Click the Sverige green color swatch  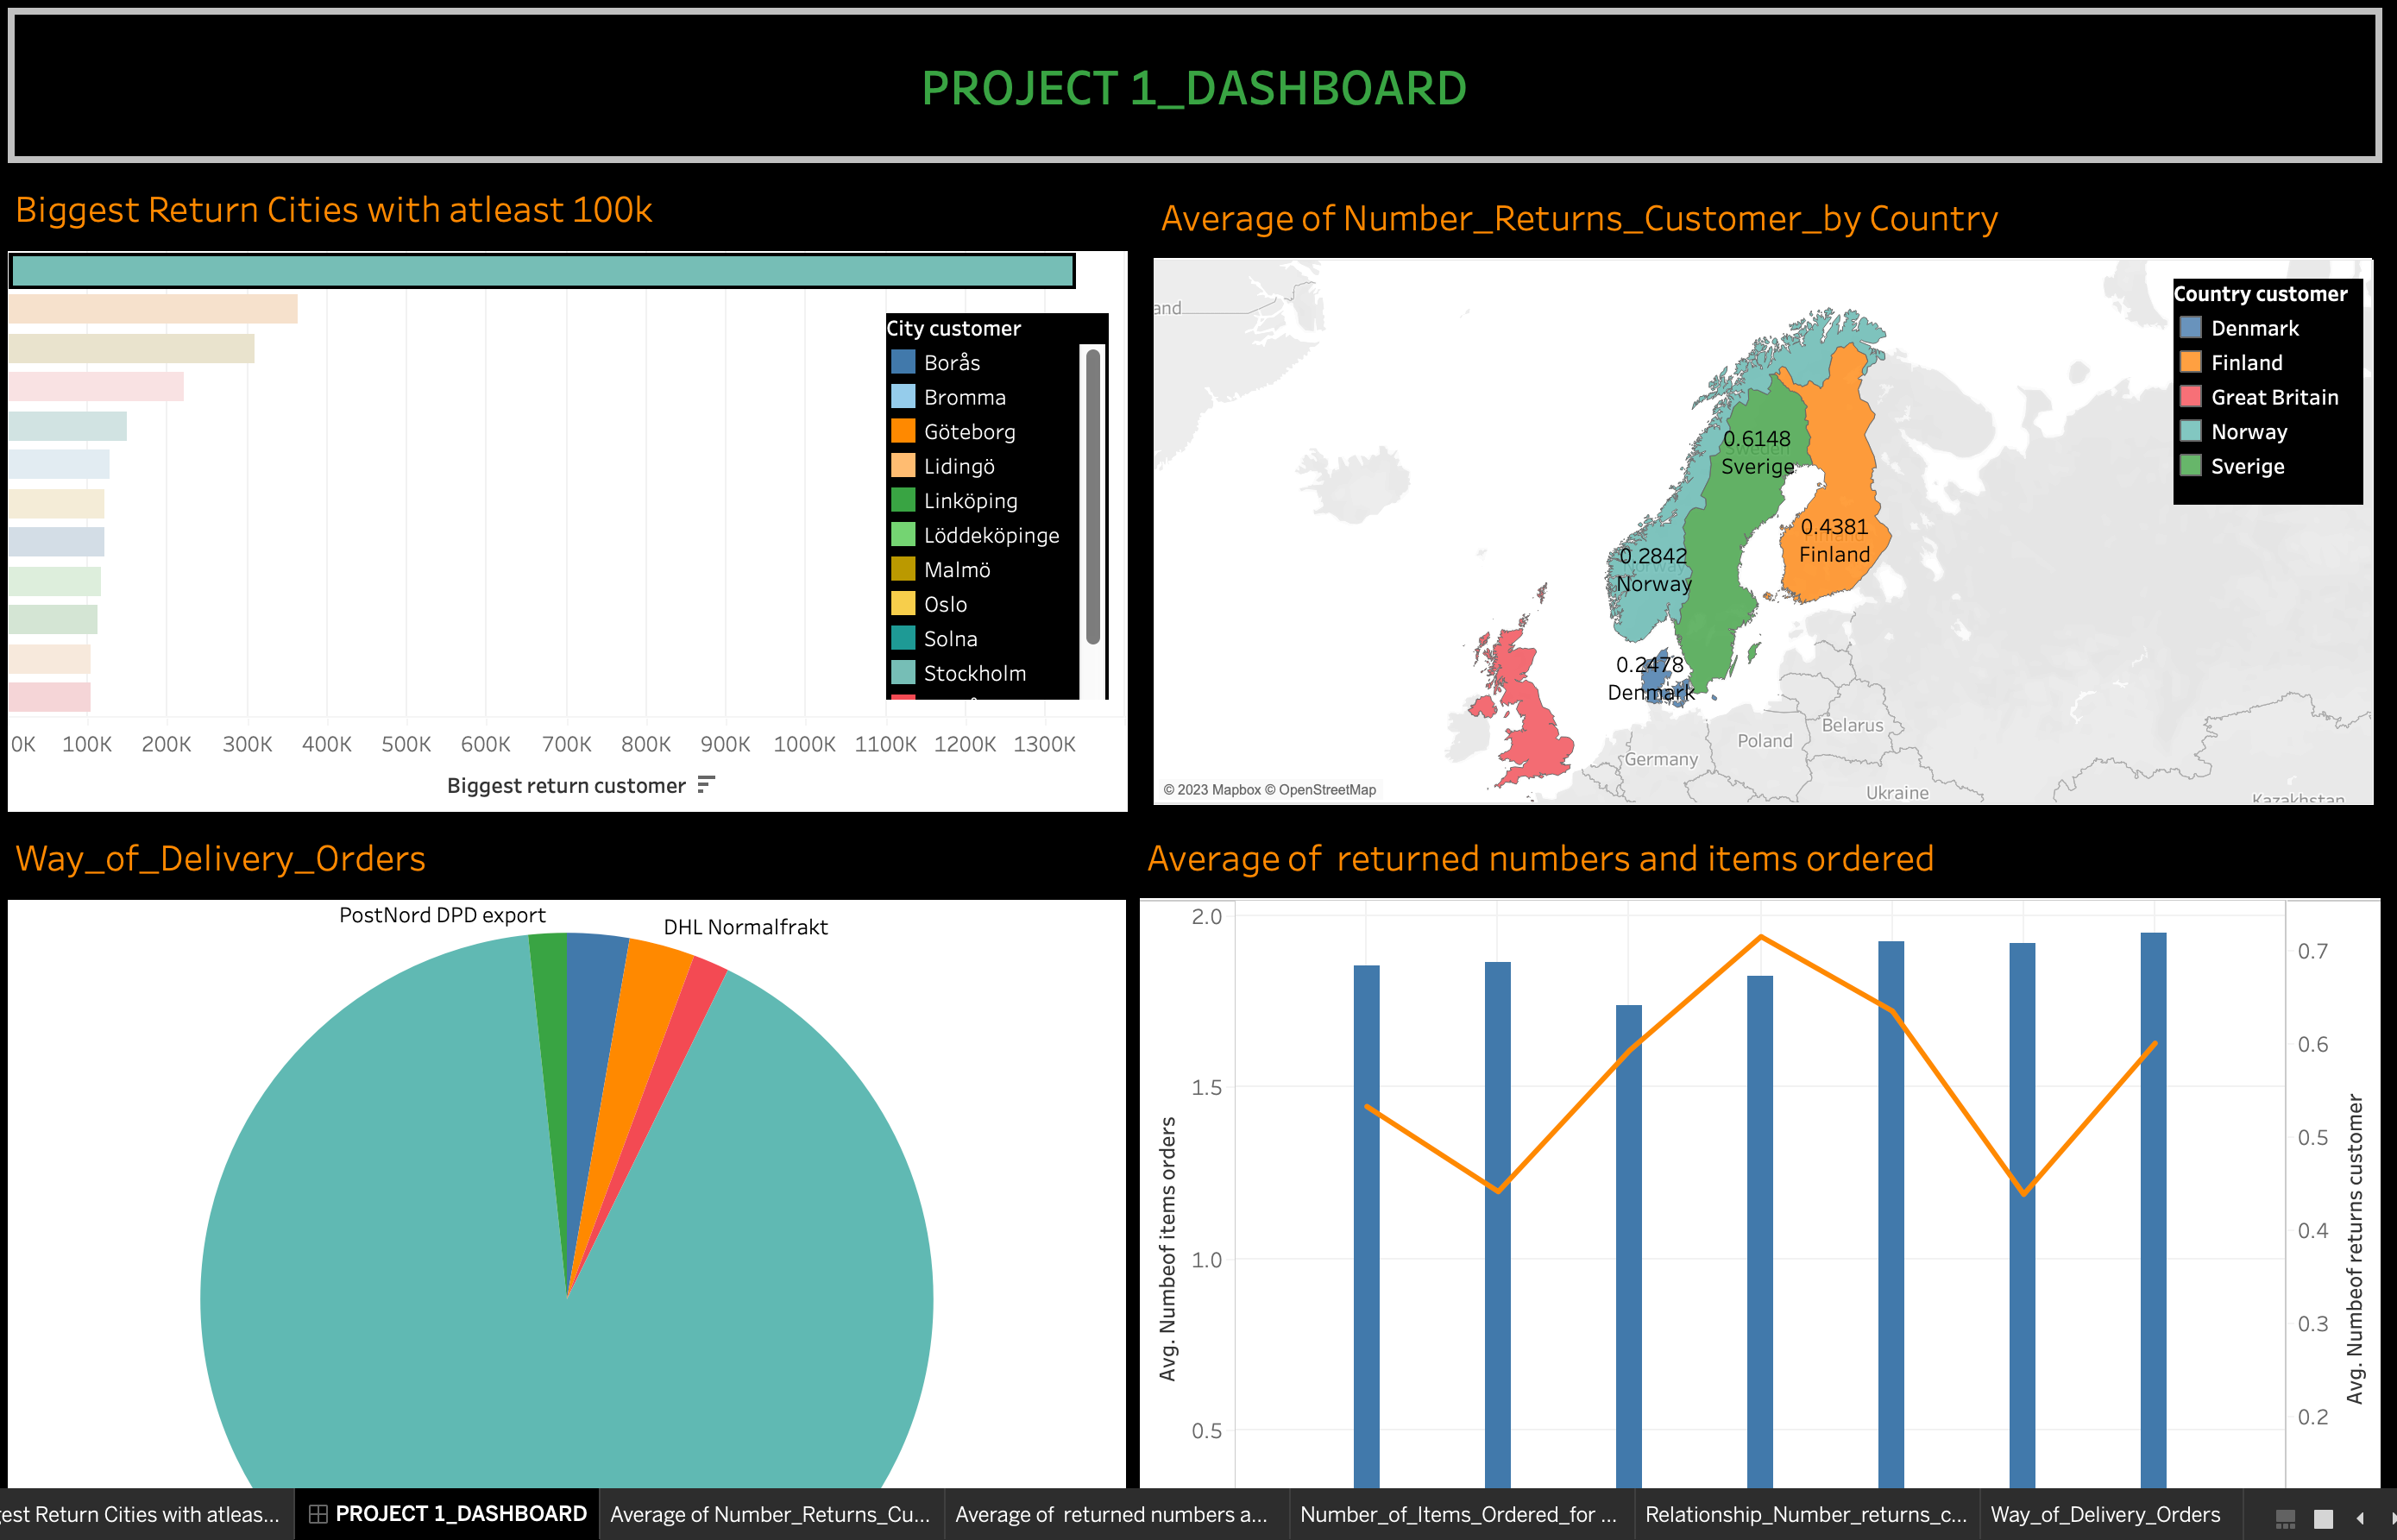tap(2190, 466)
